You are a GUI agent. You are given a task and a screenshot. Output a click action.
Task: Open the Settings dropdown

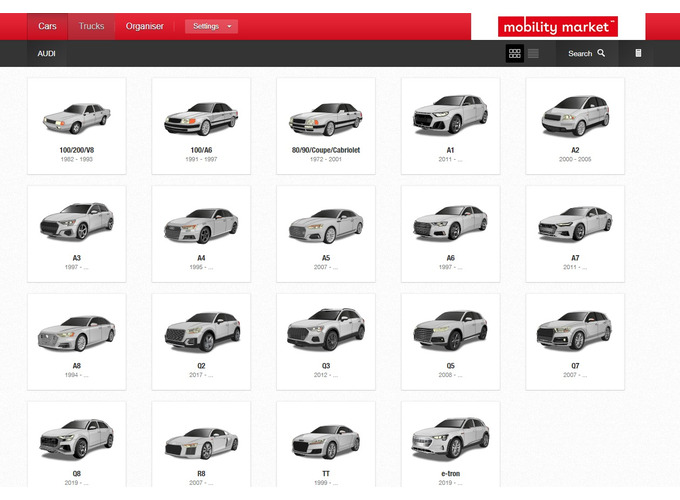click(211, 26)
